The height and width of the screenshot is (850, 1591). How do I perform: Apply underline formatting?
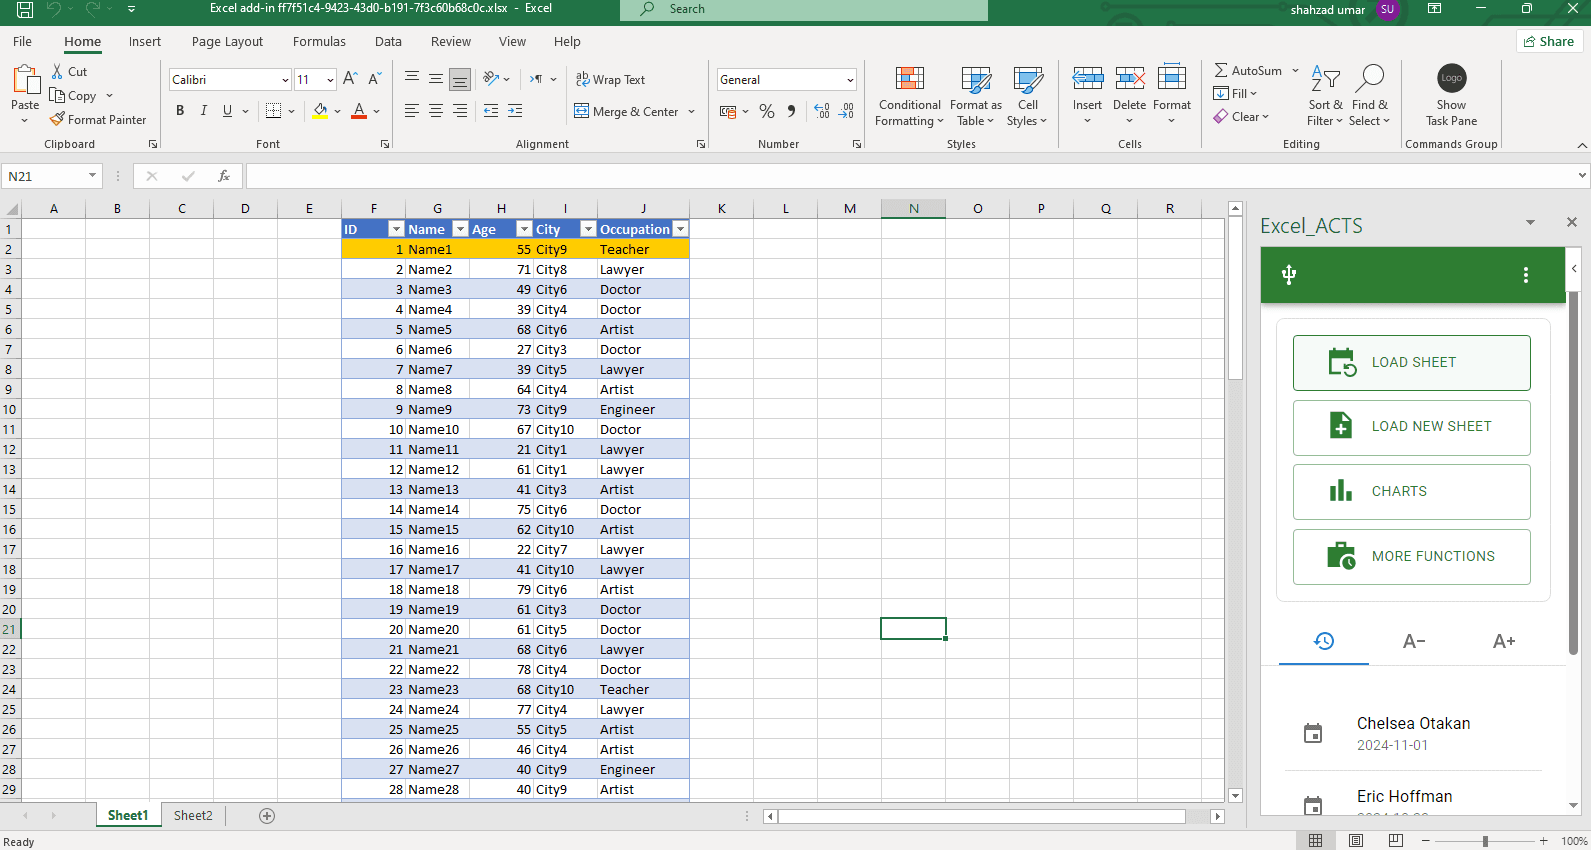pyautogui.click(x=228, y=111)
